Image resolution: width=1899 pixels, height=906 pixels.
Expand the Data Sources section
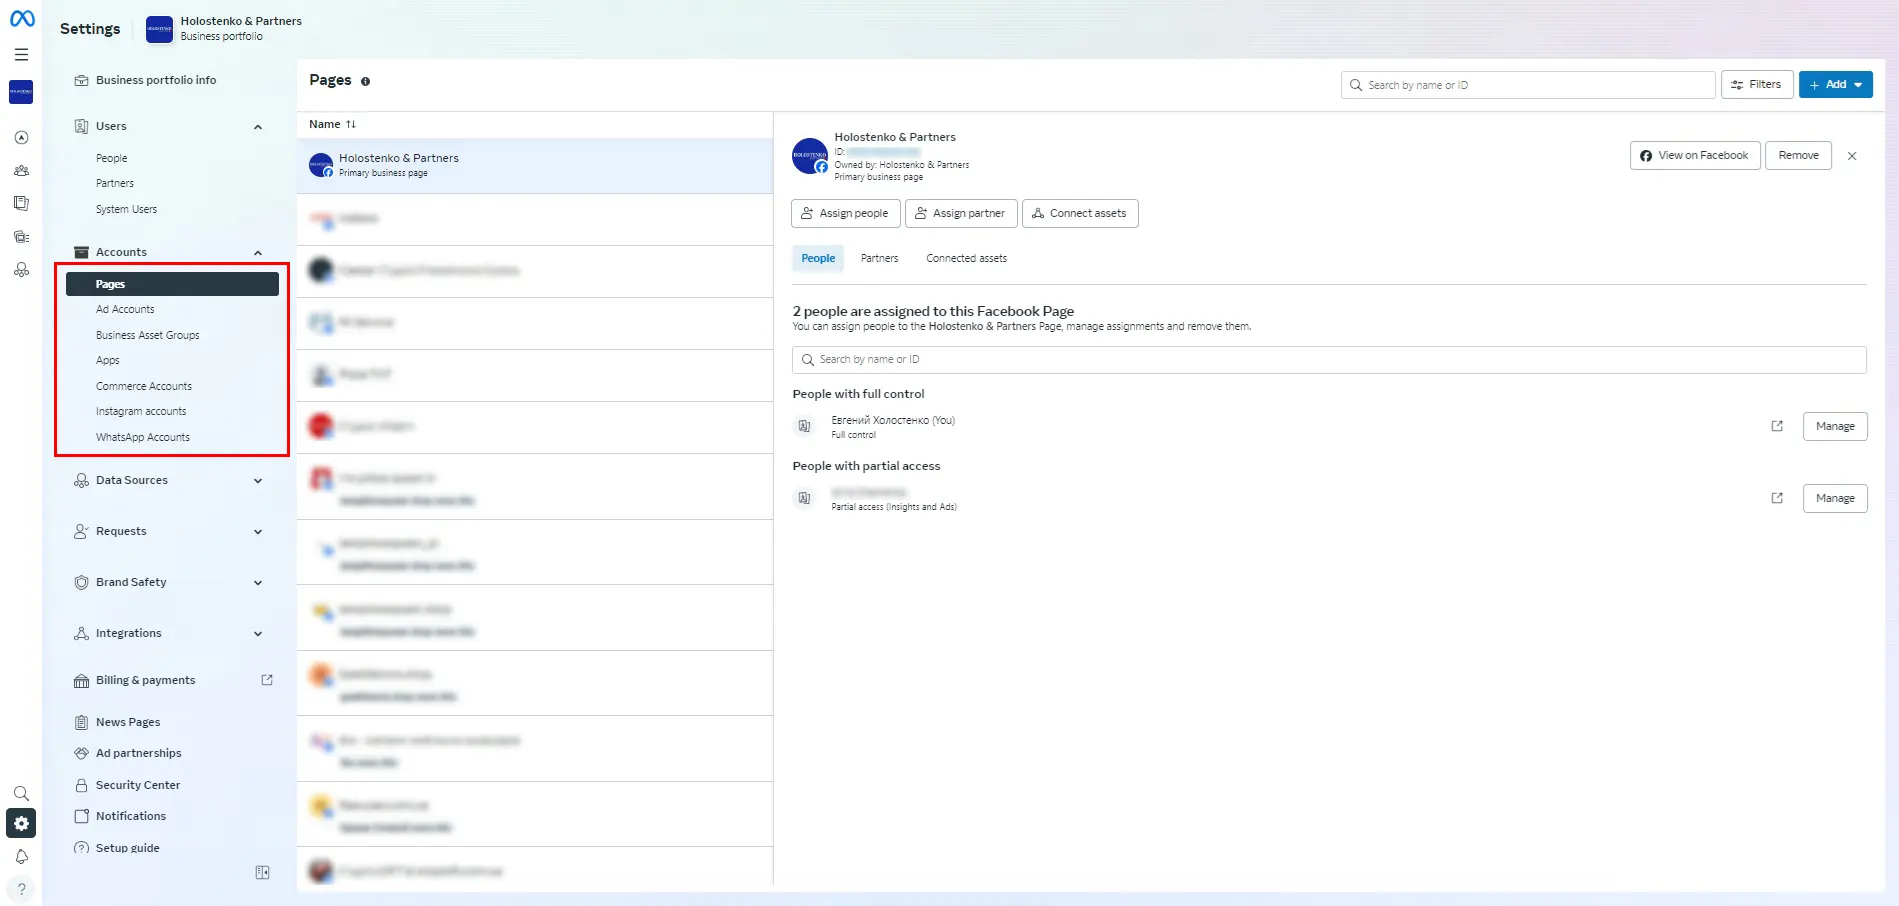pyautogui.click(x=258, y=481)
